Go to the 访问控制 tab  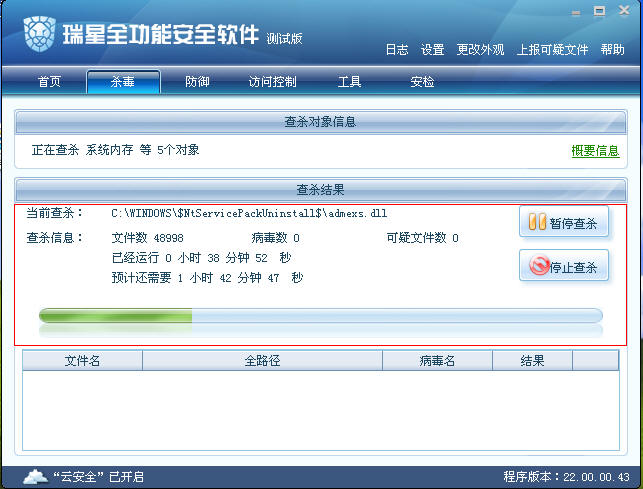(x=273, y=82)
